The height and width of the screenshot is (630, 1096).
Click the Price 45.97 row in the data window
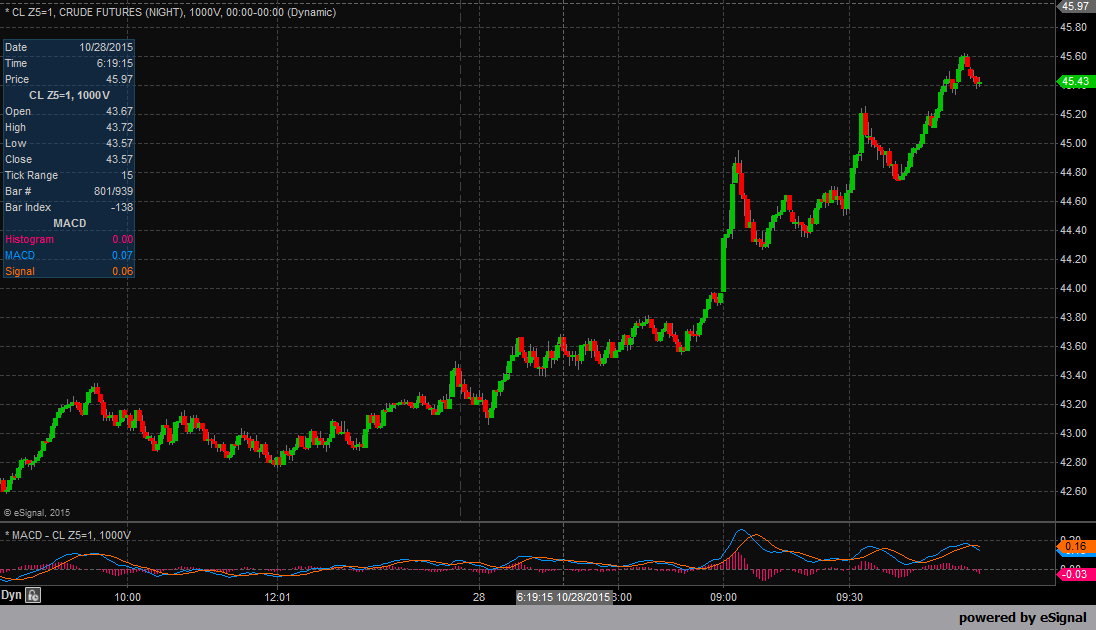pyautogui.click(x=68, y=80)
